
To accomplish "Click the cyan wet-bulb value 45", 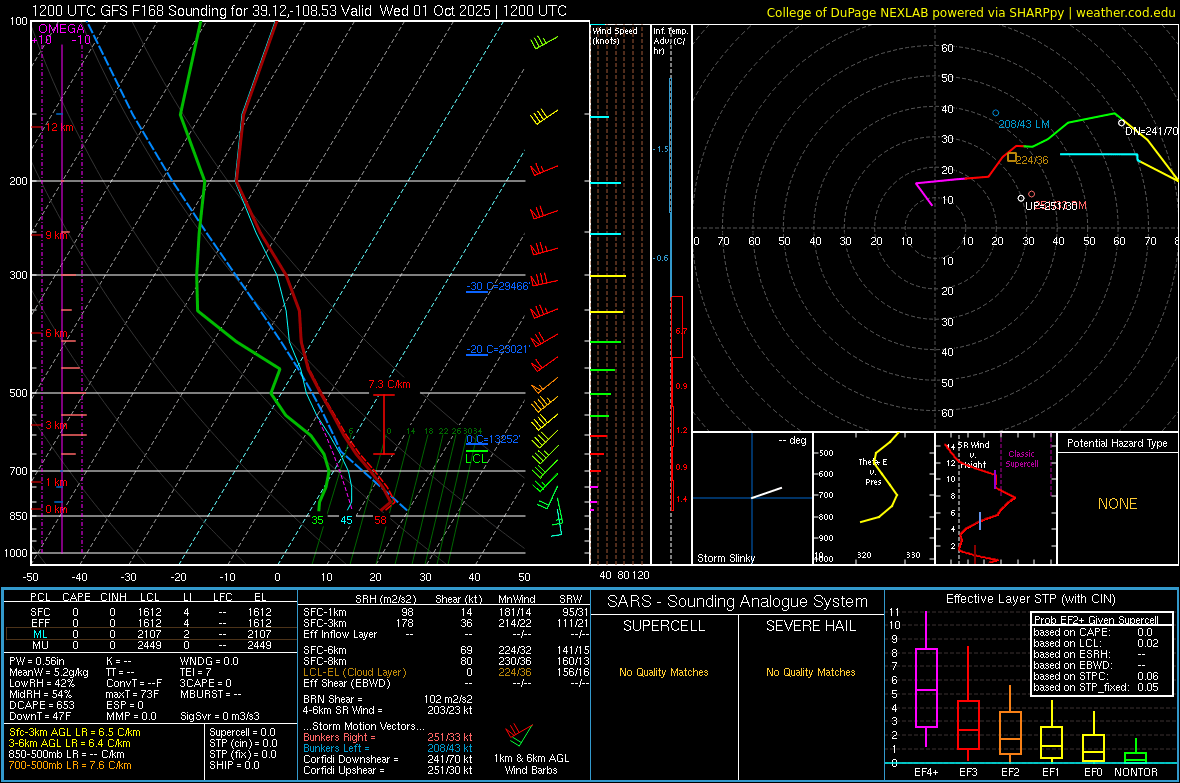I will click(346, 519).
